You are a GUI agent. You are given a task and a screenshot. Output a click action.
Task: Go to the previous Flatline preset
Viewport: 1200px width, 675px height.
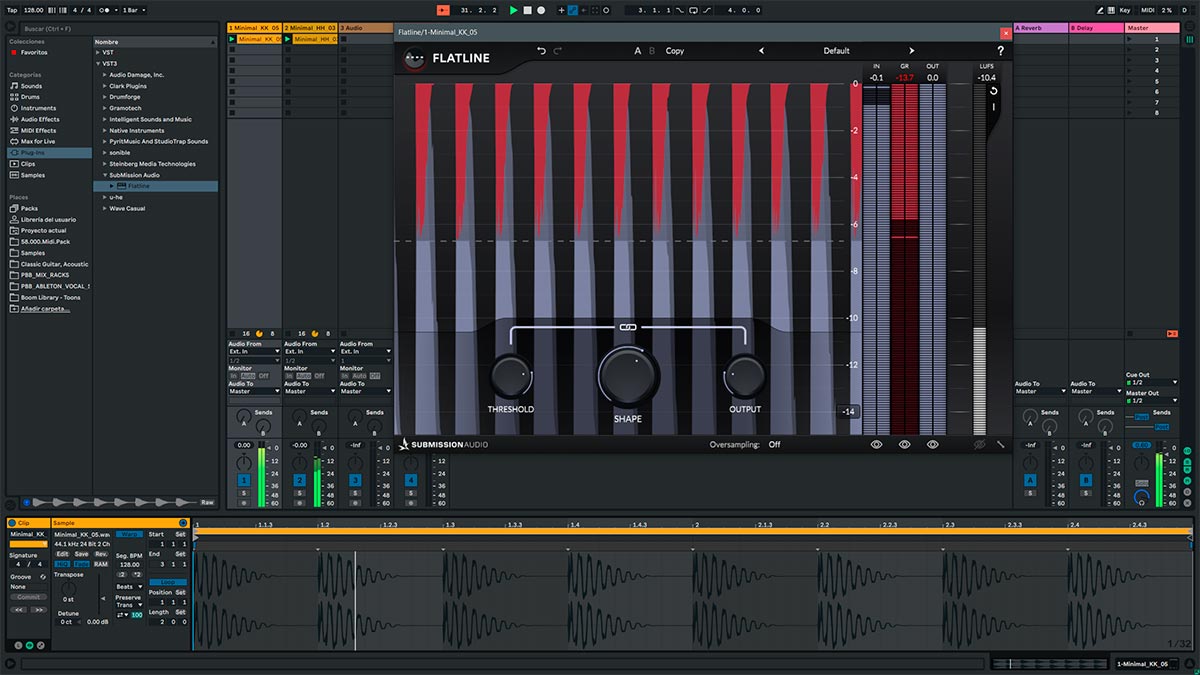pos(761,51)
